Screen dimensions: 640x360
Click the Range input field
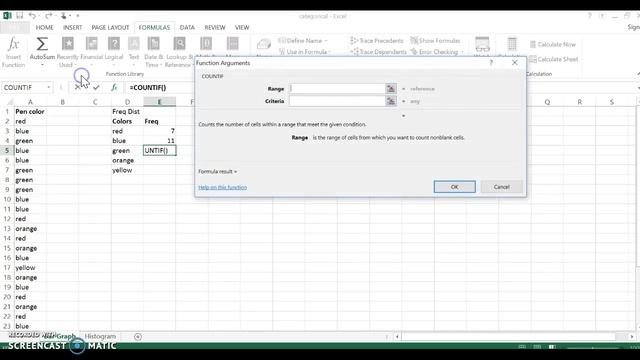(337, 89)
